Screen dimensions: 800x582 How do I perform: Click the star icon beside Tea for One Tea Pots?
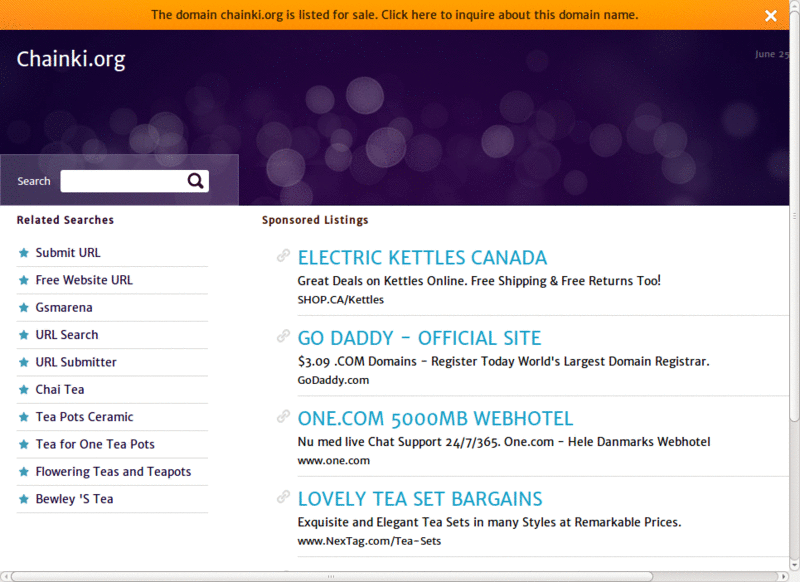click(x=23, y=444)
